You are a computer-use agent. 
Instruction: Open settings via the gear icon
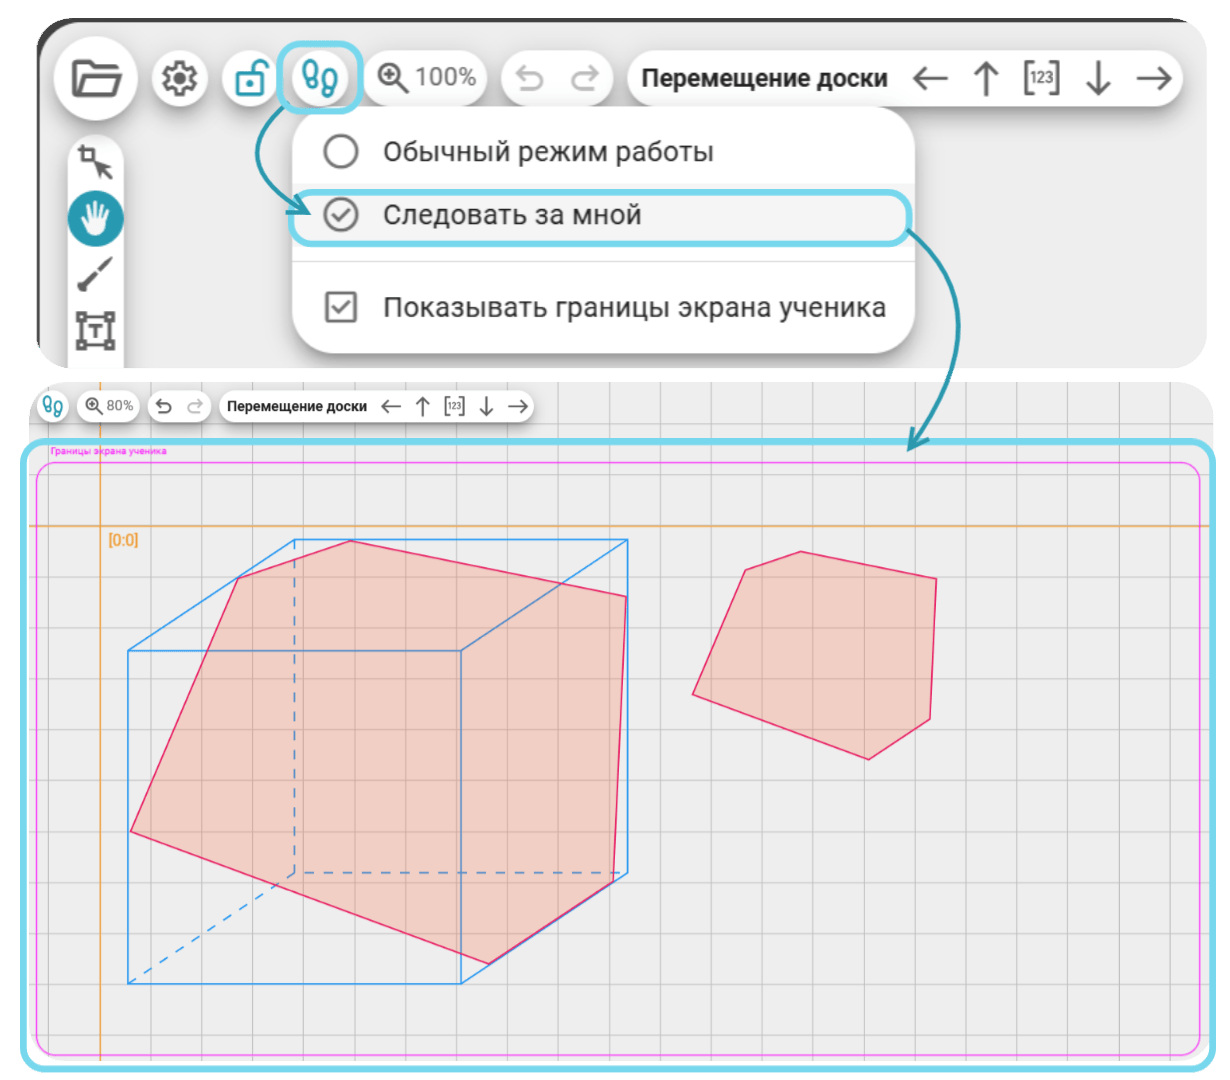tap(180, 78)
